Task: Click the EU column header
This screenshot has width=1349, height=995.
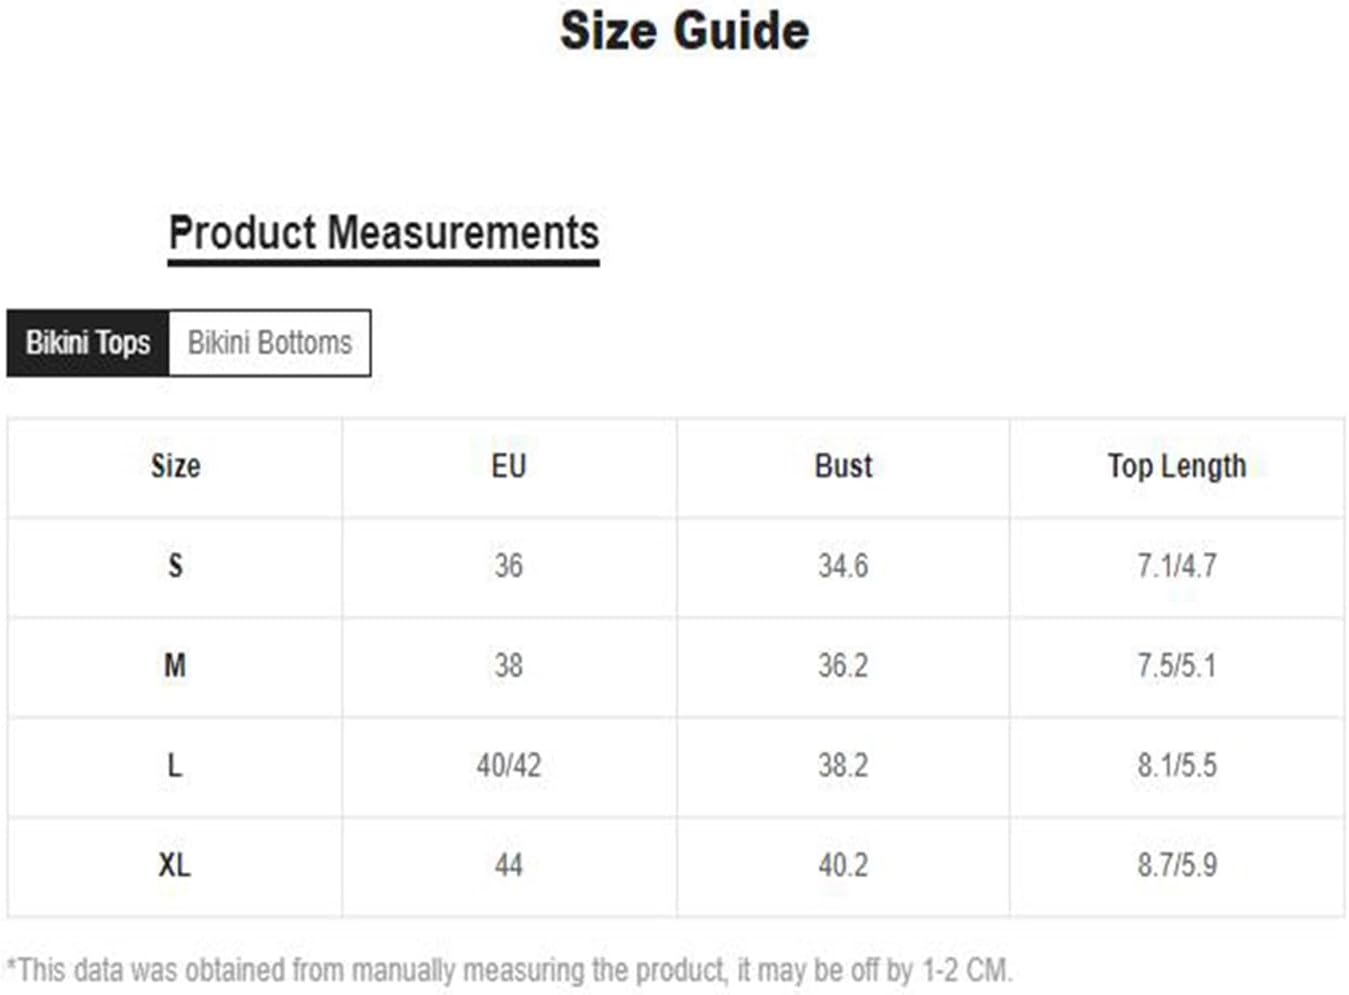Action: click(x=509, y=467)
